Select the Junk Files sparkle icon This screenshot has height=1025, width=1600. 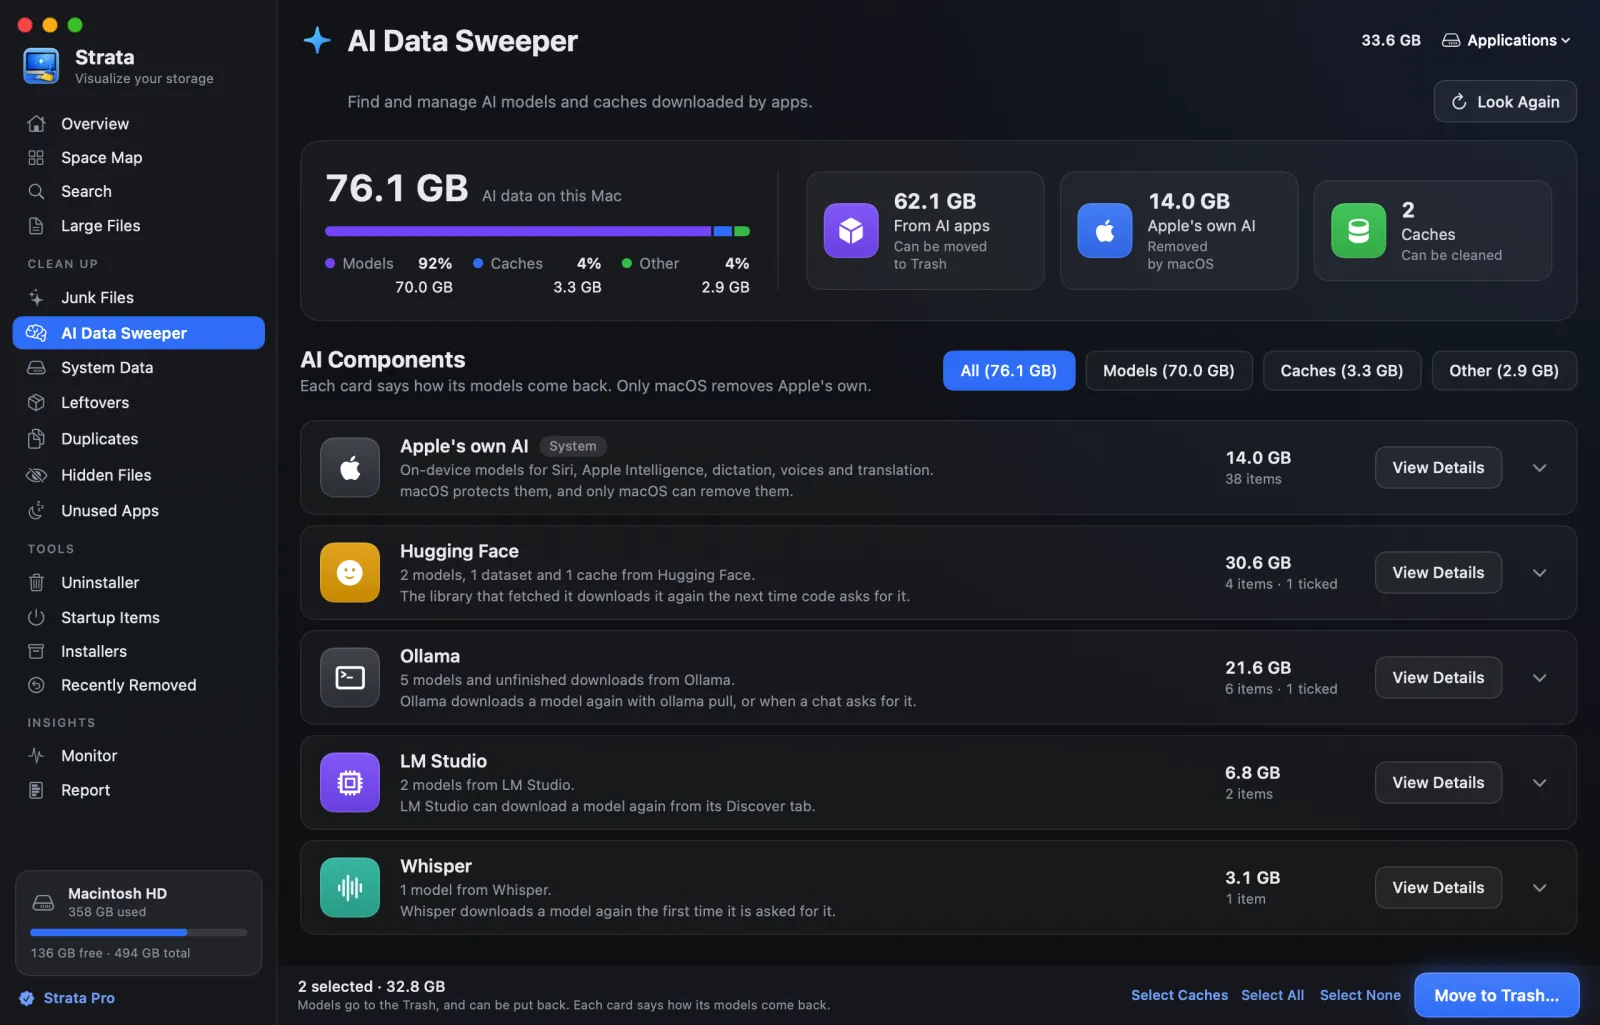point(36,298)
